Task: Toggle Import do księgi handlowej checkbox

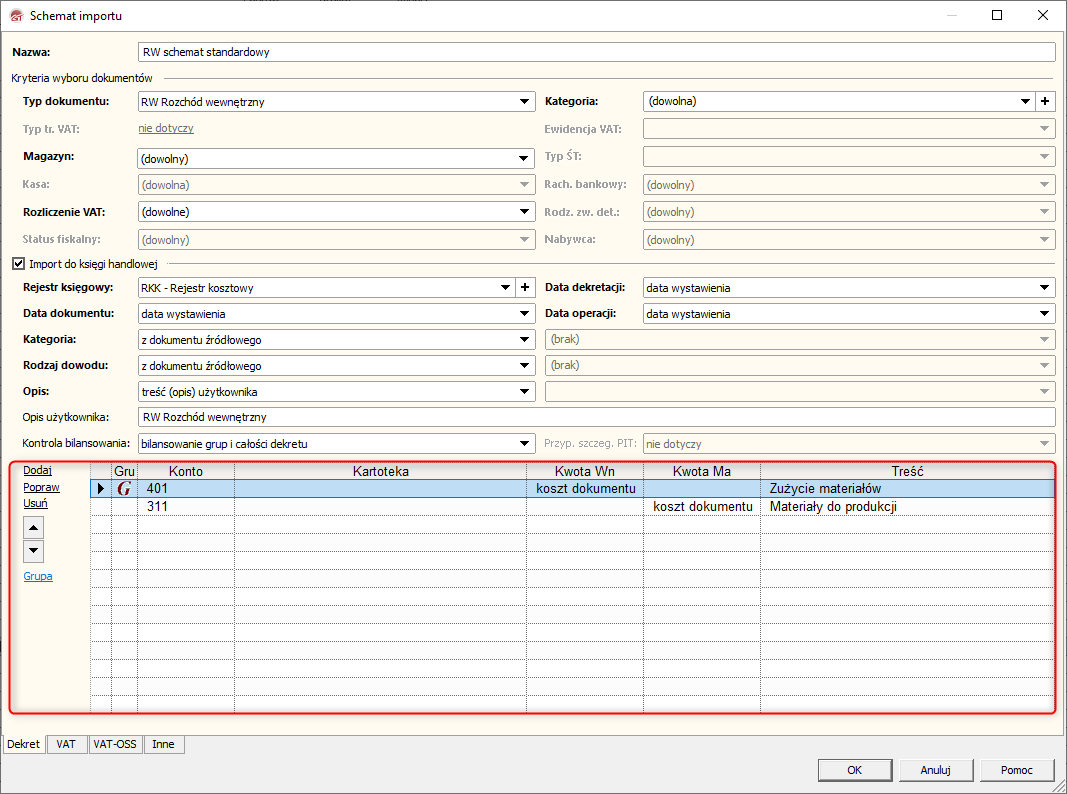Action: (18, 263)
